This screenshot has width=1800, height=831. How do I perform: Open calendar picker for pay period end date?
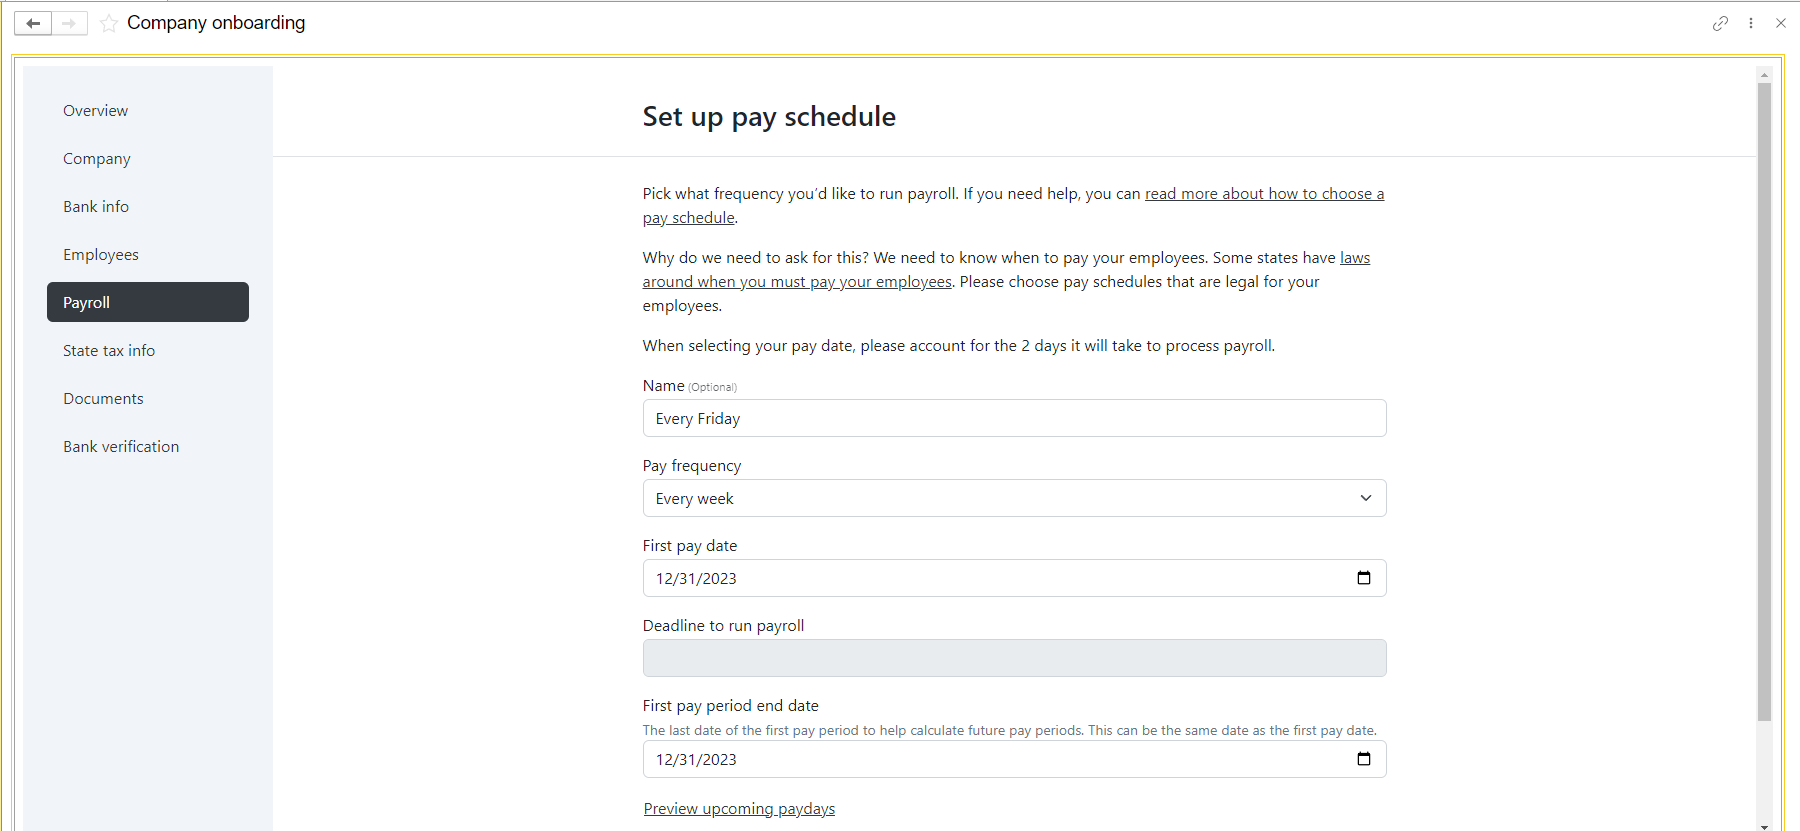point(1363,759)
